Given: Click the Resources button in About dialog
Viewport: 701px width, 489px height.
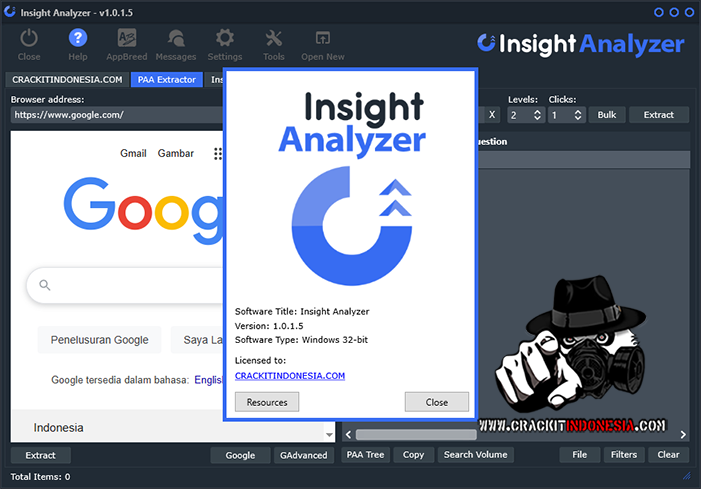Looking at the screenshot, I should point(267,402).
